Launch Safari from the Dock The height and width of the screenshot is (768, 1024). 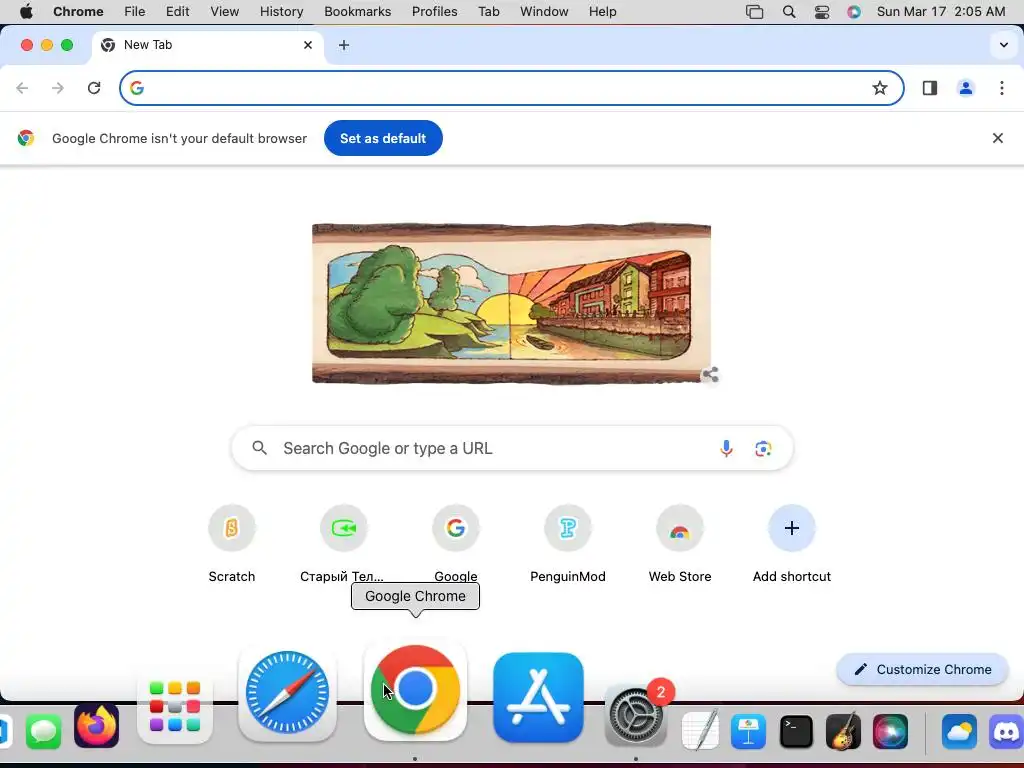point(287,692)
